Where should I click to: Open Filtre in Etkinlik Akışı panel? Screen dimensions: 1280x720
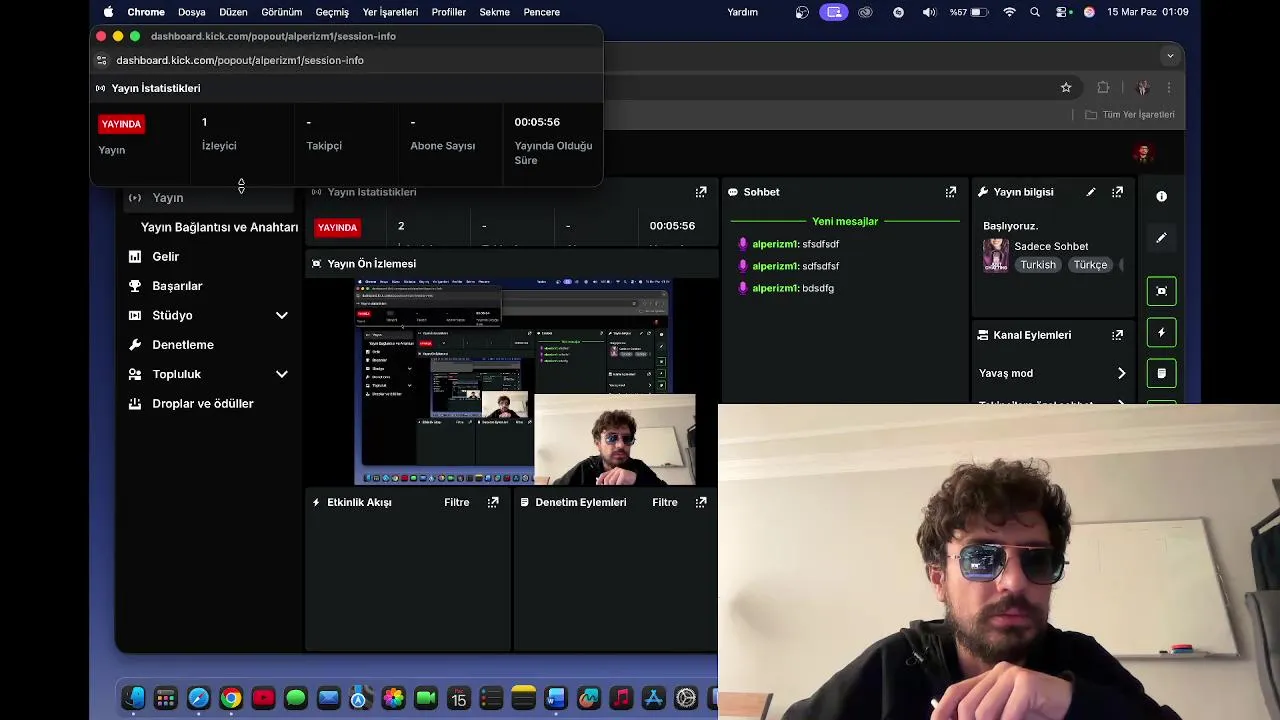[457, 502]
